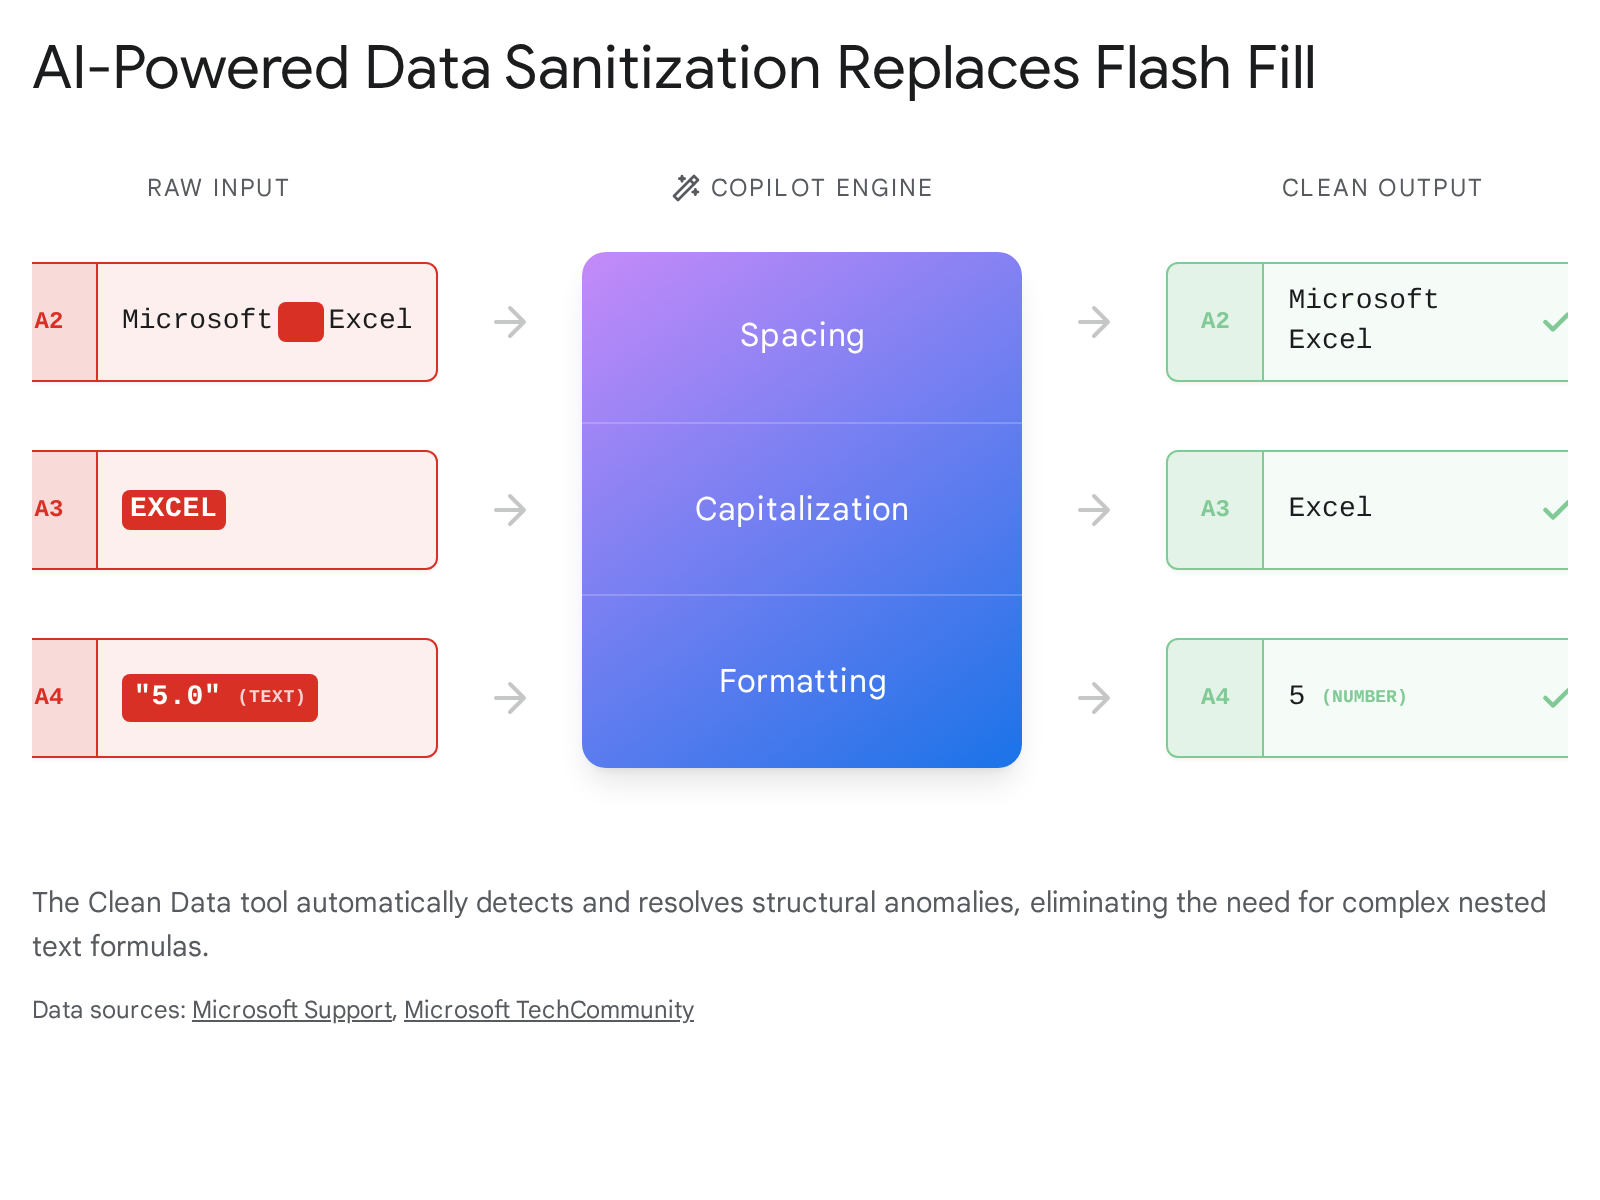Select the Spacing section in Copilot engine
This screenshot has height=1200, width=1600.
pyautogui.click(x=802, y=336)
